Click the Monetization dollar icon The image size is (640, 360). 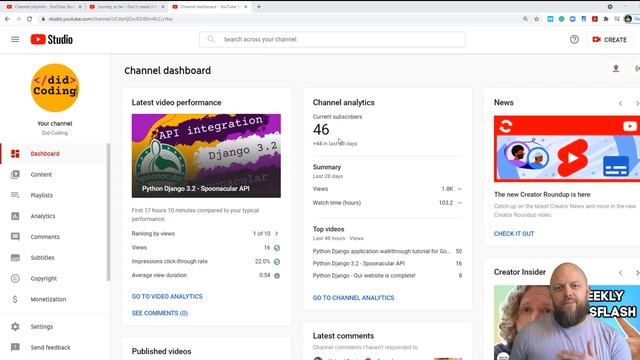pyautogui.click(x=15, y=299)
